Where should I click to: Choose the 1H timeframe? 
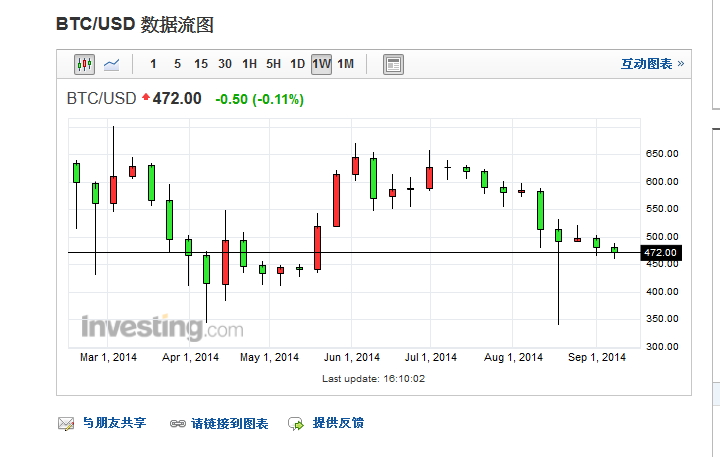(249, 64)
